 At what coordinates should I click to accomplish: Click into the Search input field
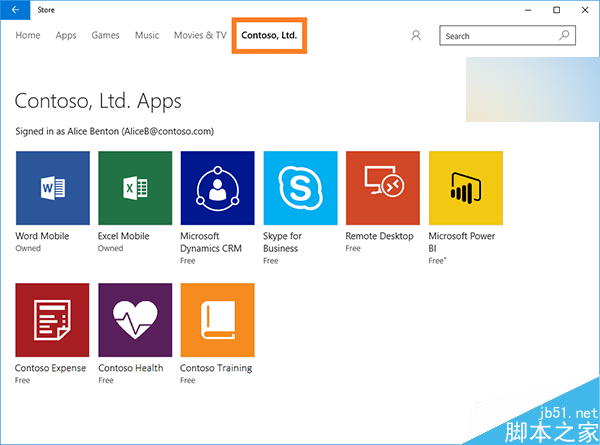tap(497, 36)
